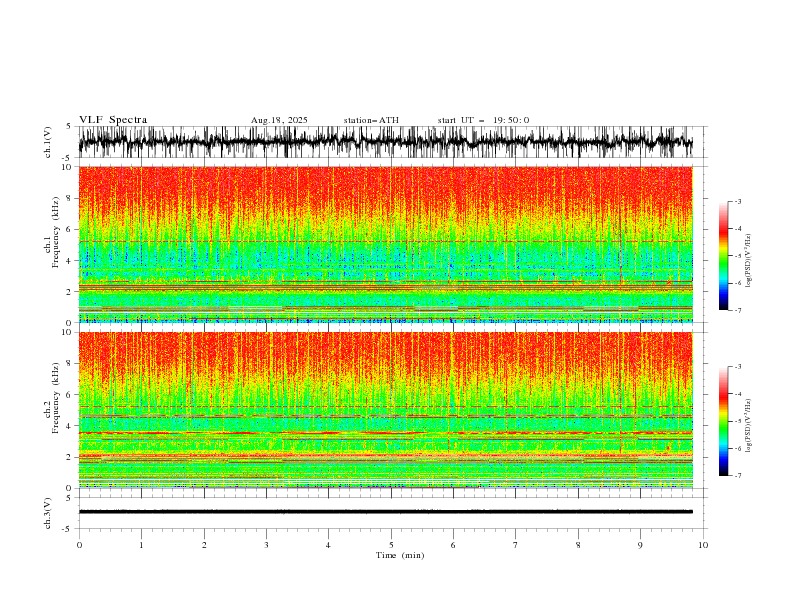Click the 'ch.1(V)' axis label
The image size is (792, 612).
click(x=48, y=142)
